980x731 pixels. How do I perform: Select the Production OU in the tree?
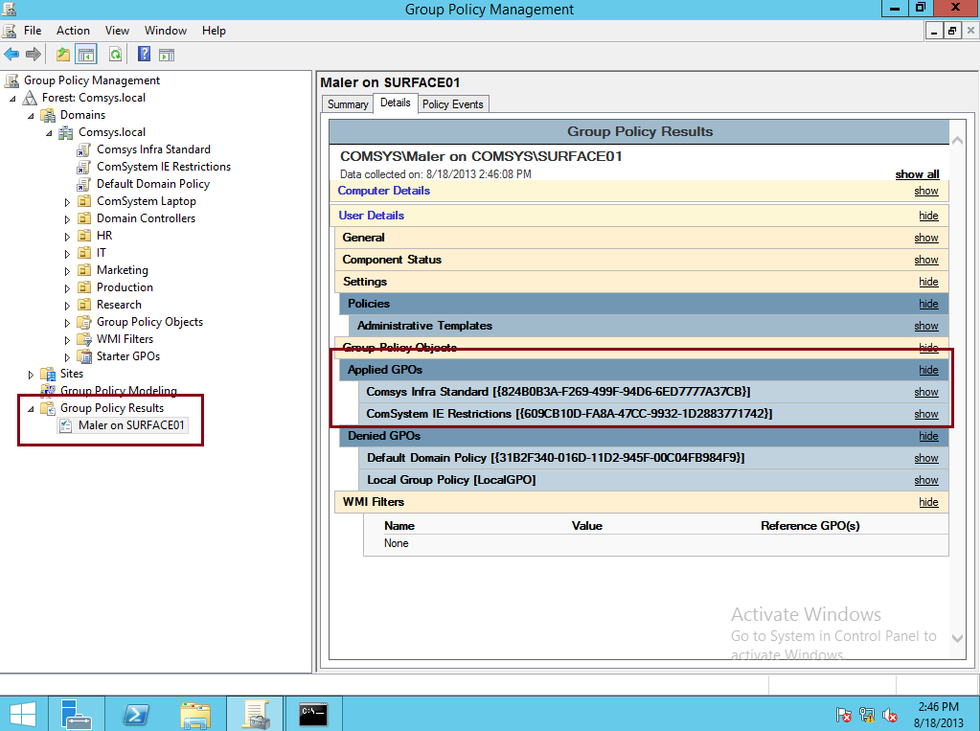pyautogui.click(x=124, y=287)
